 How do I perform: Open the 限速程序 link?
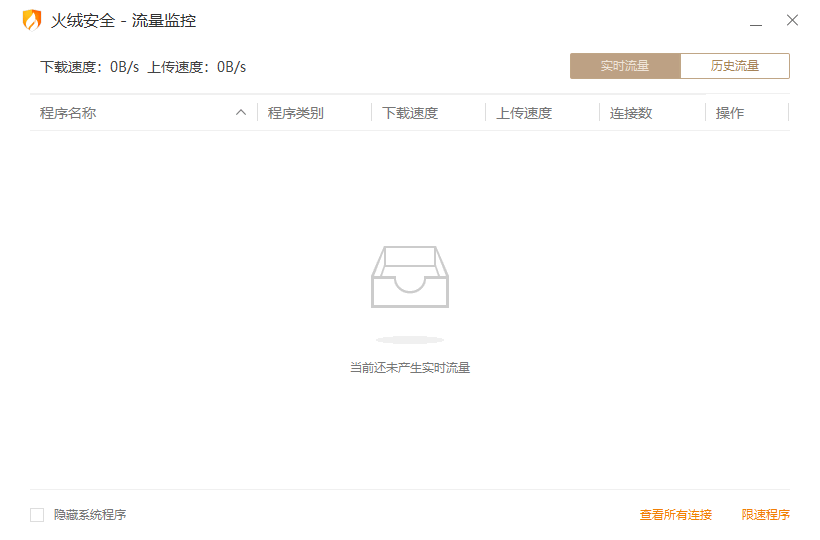click(766, 515)
